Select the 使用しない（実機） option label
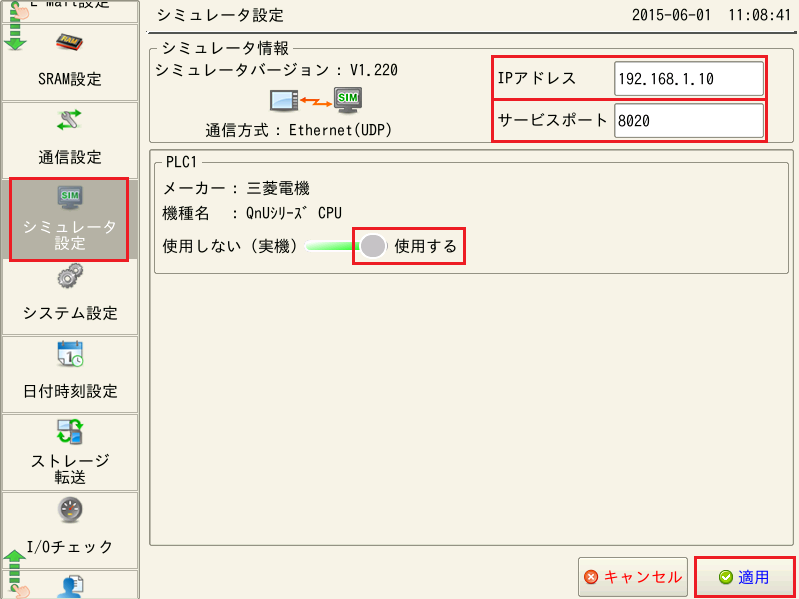Screen dimensions: 799x599 point(230,246)
